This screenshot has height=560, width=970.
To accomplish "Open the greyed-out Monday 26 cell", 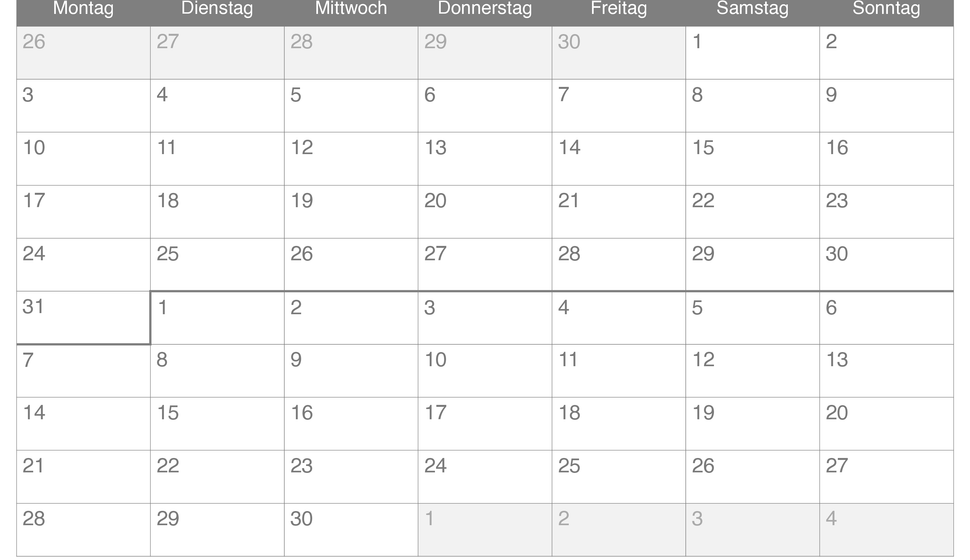I will [x=84, y=53].
